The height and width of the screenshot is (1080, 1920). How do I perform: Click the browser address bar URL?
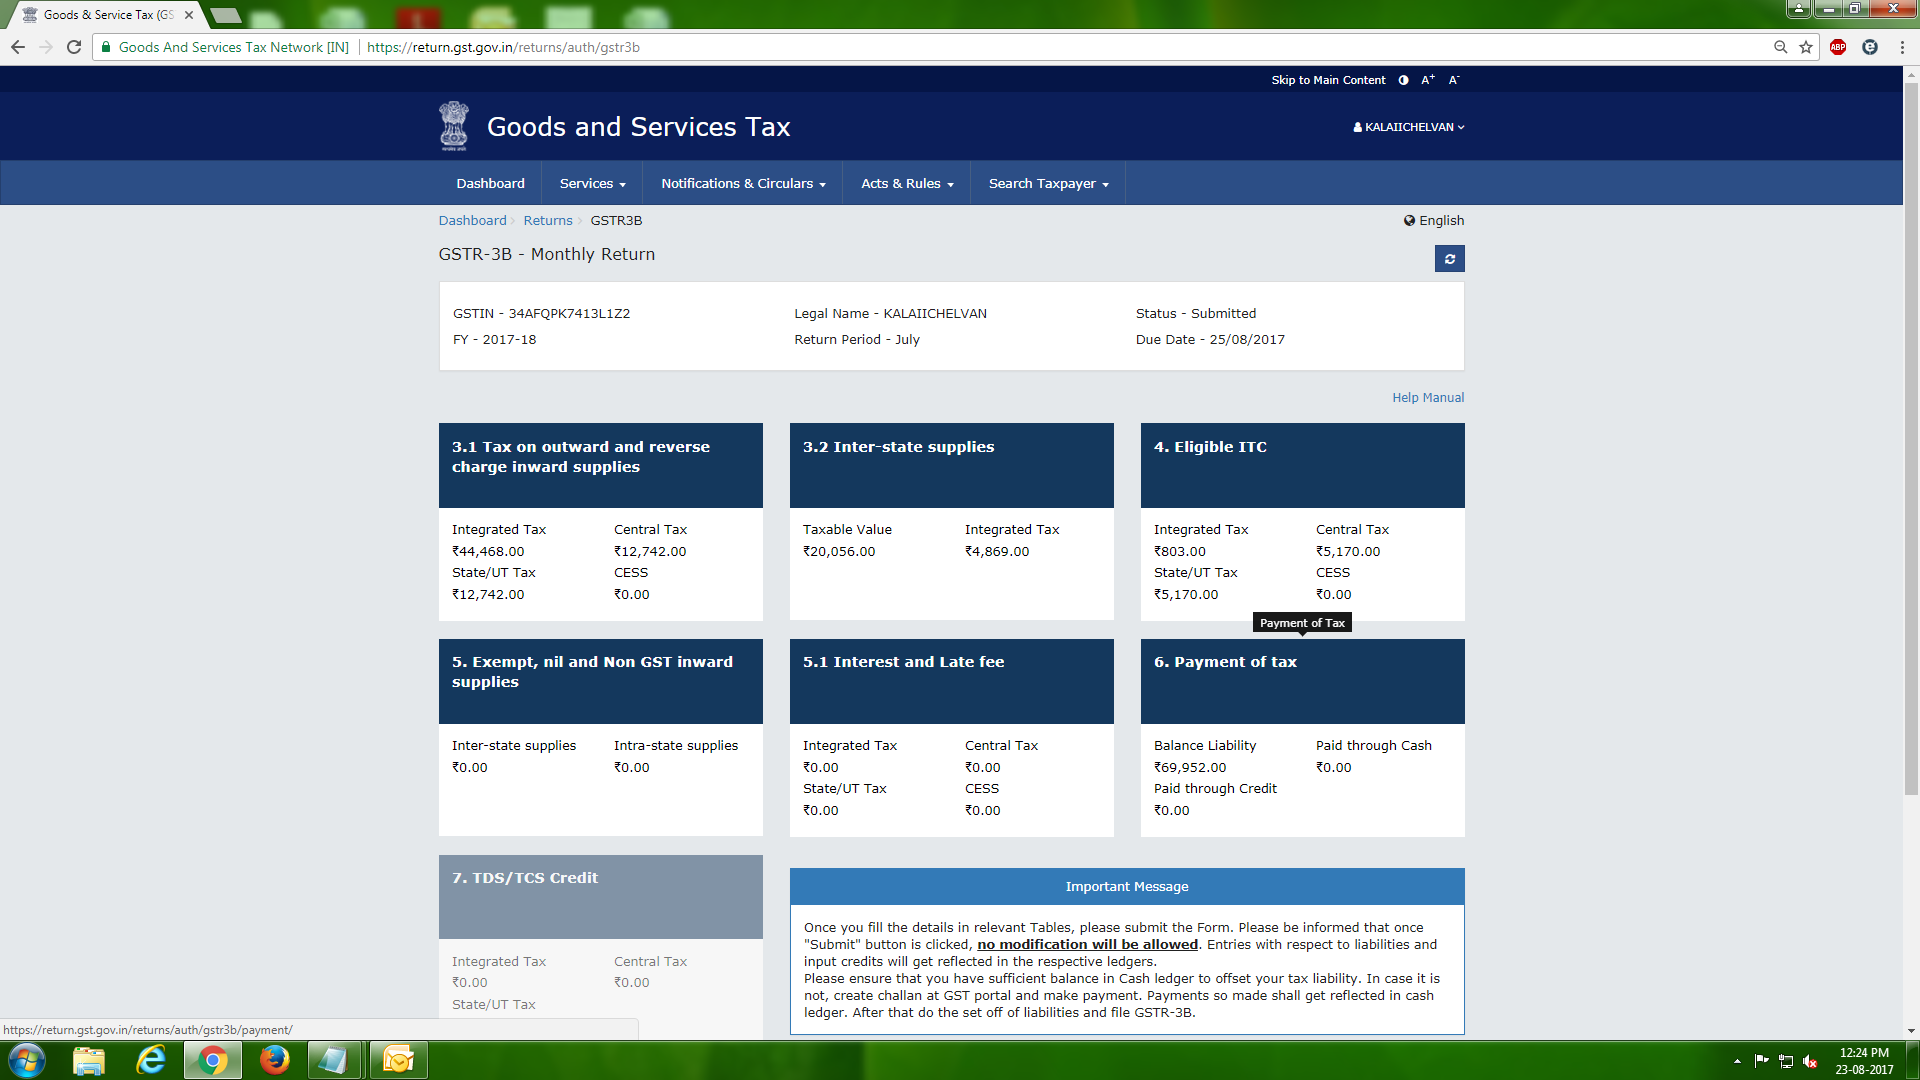coord(503,47)
